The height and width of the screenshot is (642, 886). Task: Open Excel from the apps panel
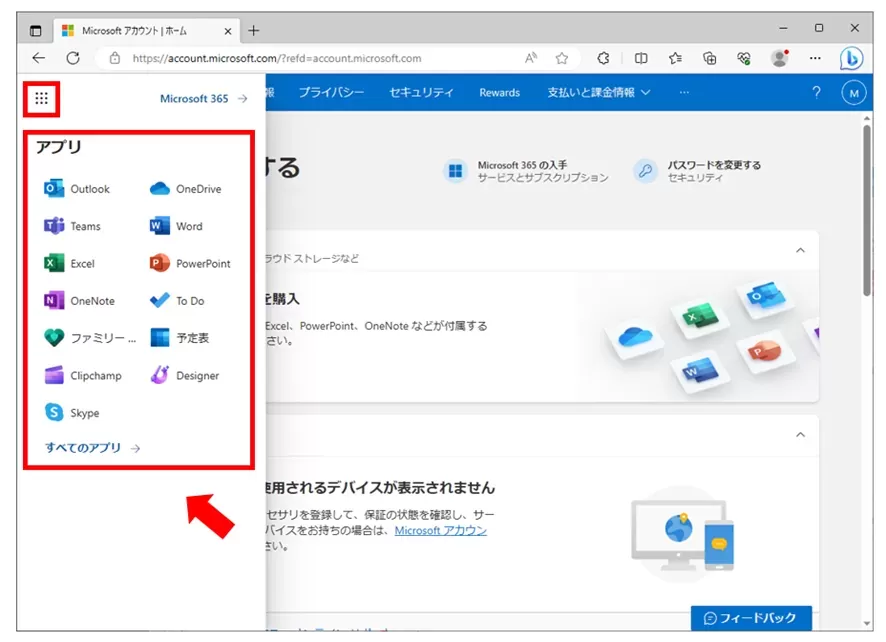(70, 264)
